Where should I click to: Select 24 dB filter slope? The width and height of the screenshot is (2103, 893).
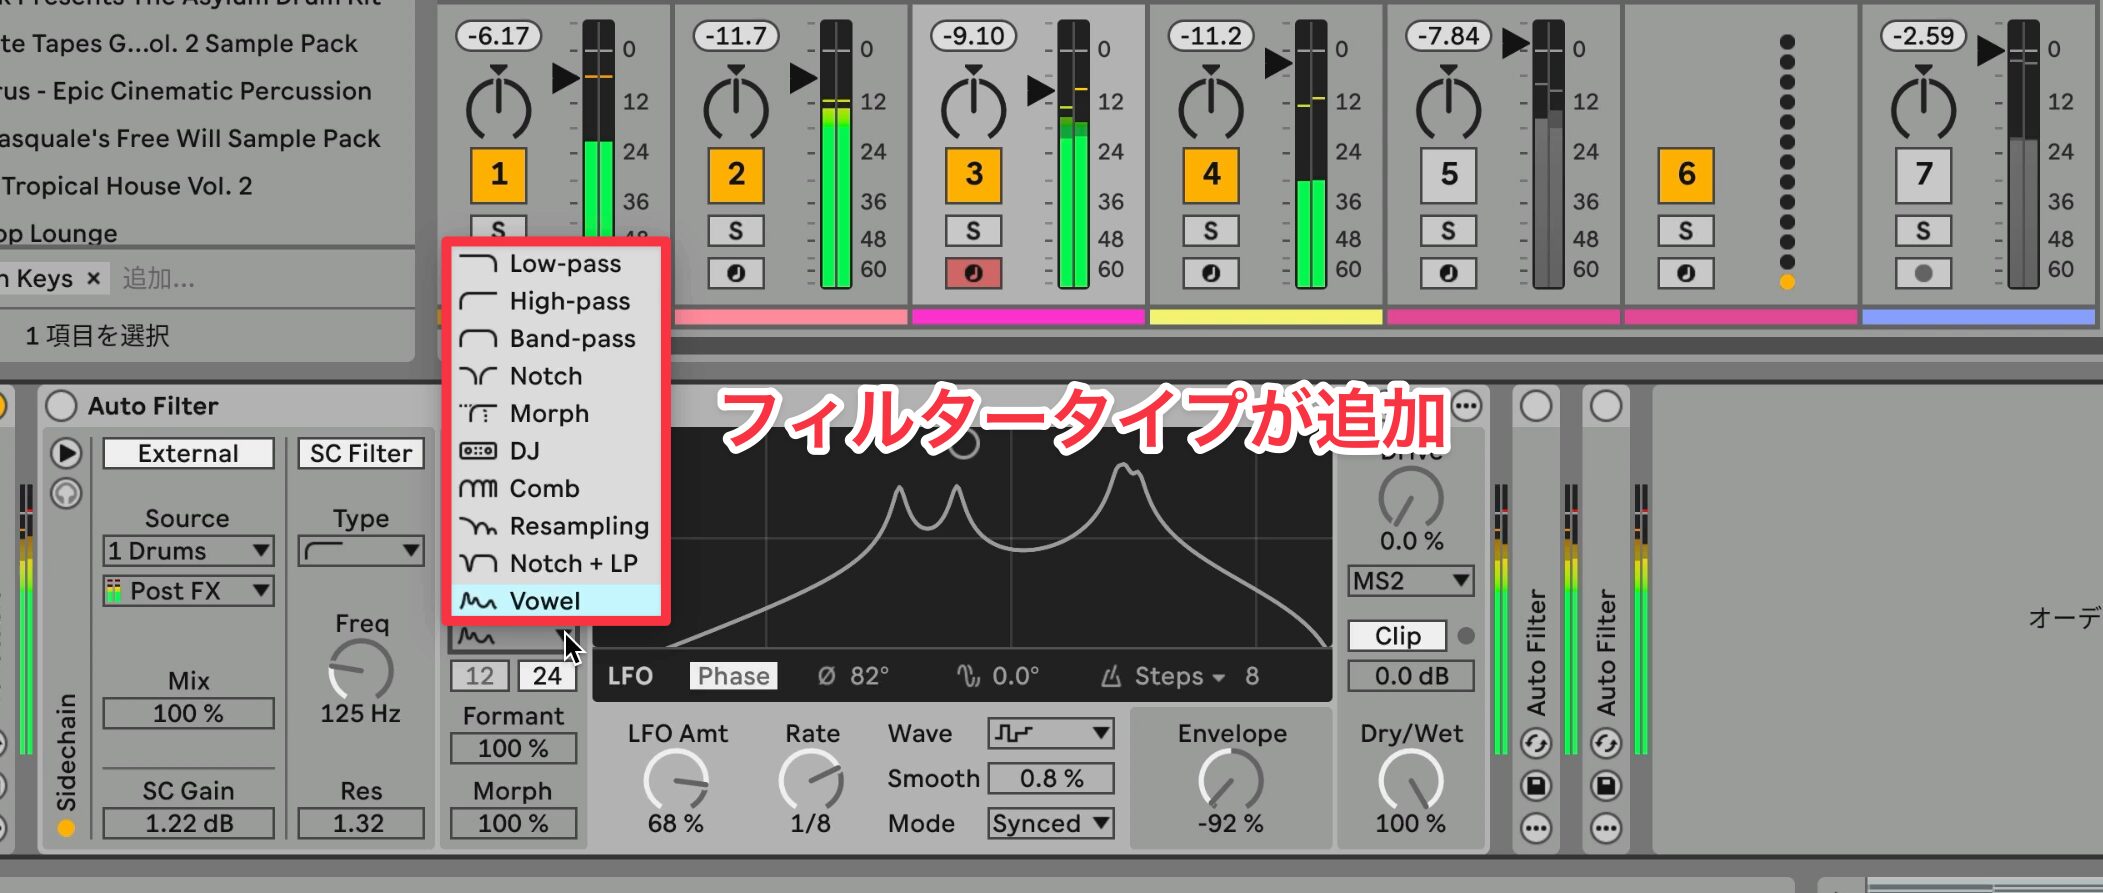pos(547,676)
